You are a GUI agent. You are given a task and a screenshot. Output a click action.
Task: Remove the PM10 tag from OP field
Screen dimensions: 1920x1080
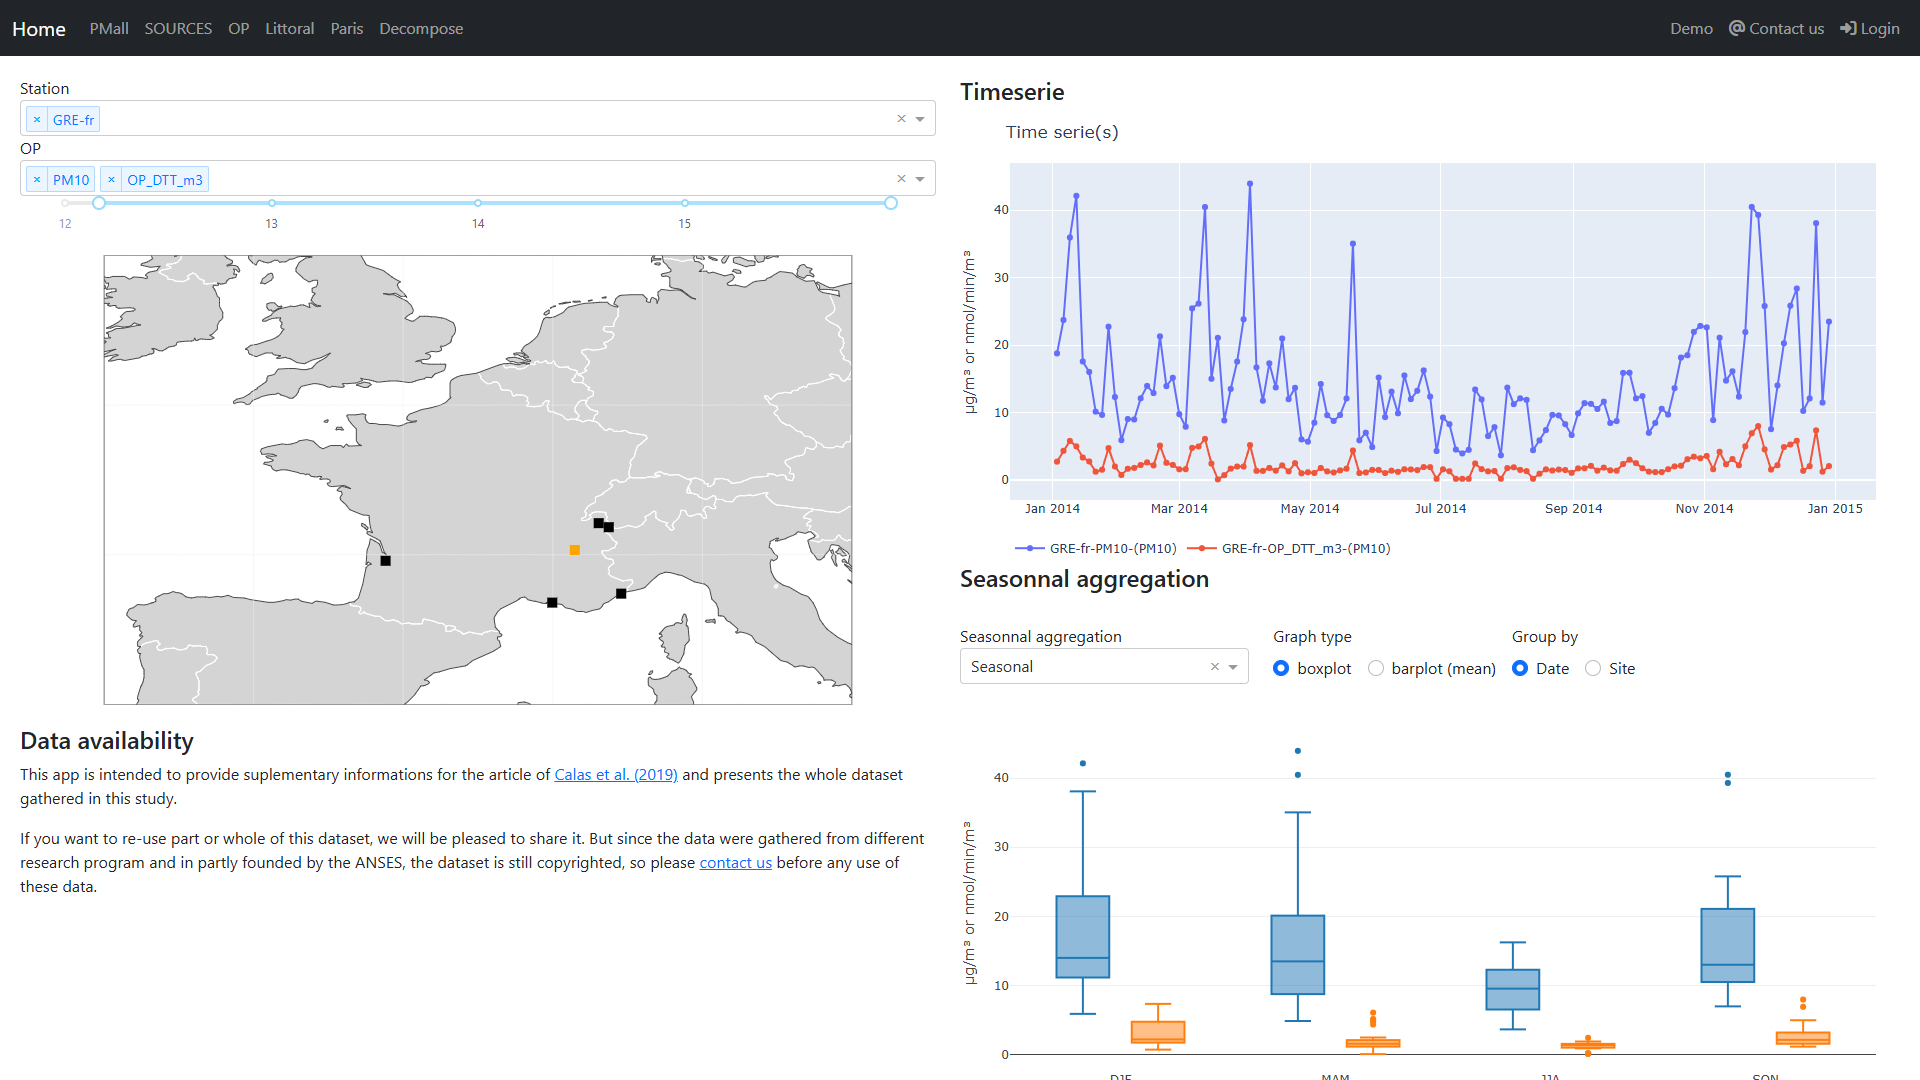tap(37, 180)
